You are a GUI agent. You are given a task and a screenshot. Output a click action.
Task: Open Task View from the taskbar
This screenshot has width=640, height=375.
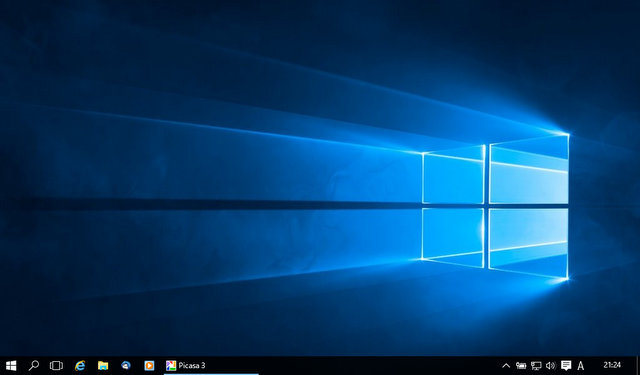click(56, 366)
